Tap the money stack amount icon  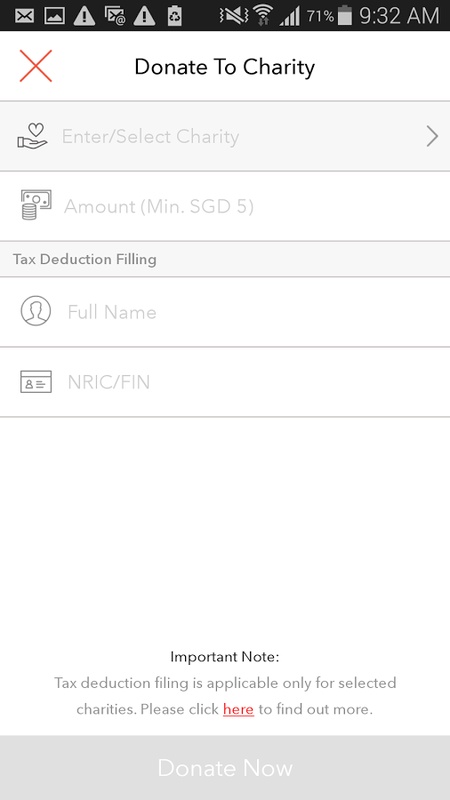click(36, 205)
